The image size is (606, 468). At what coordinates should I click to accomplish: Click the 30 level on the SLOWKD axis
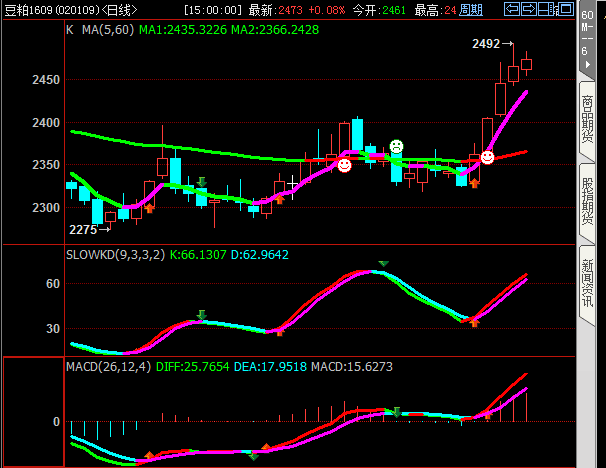(x=53, y=329)
